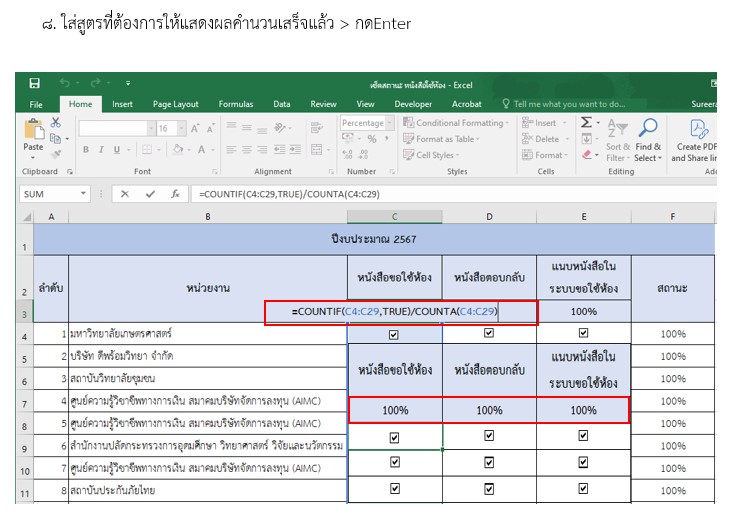Open Insert Function via the fx icon

174,194
